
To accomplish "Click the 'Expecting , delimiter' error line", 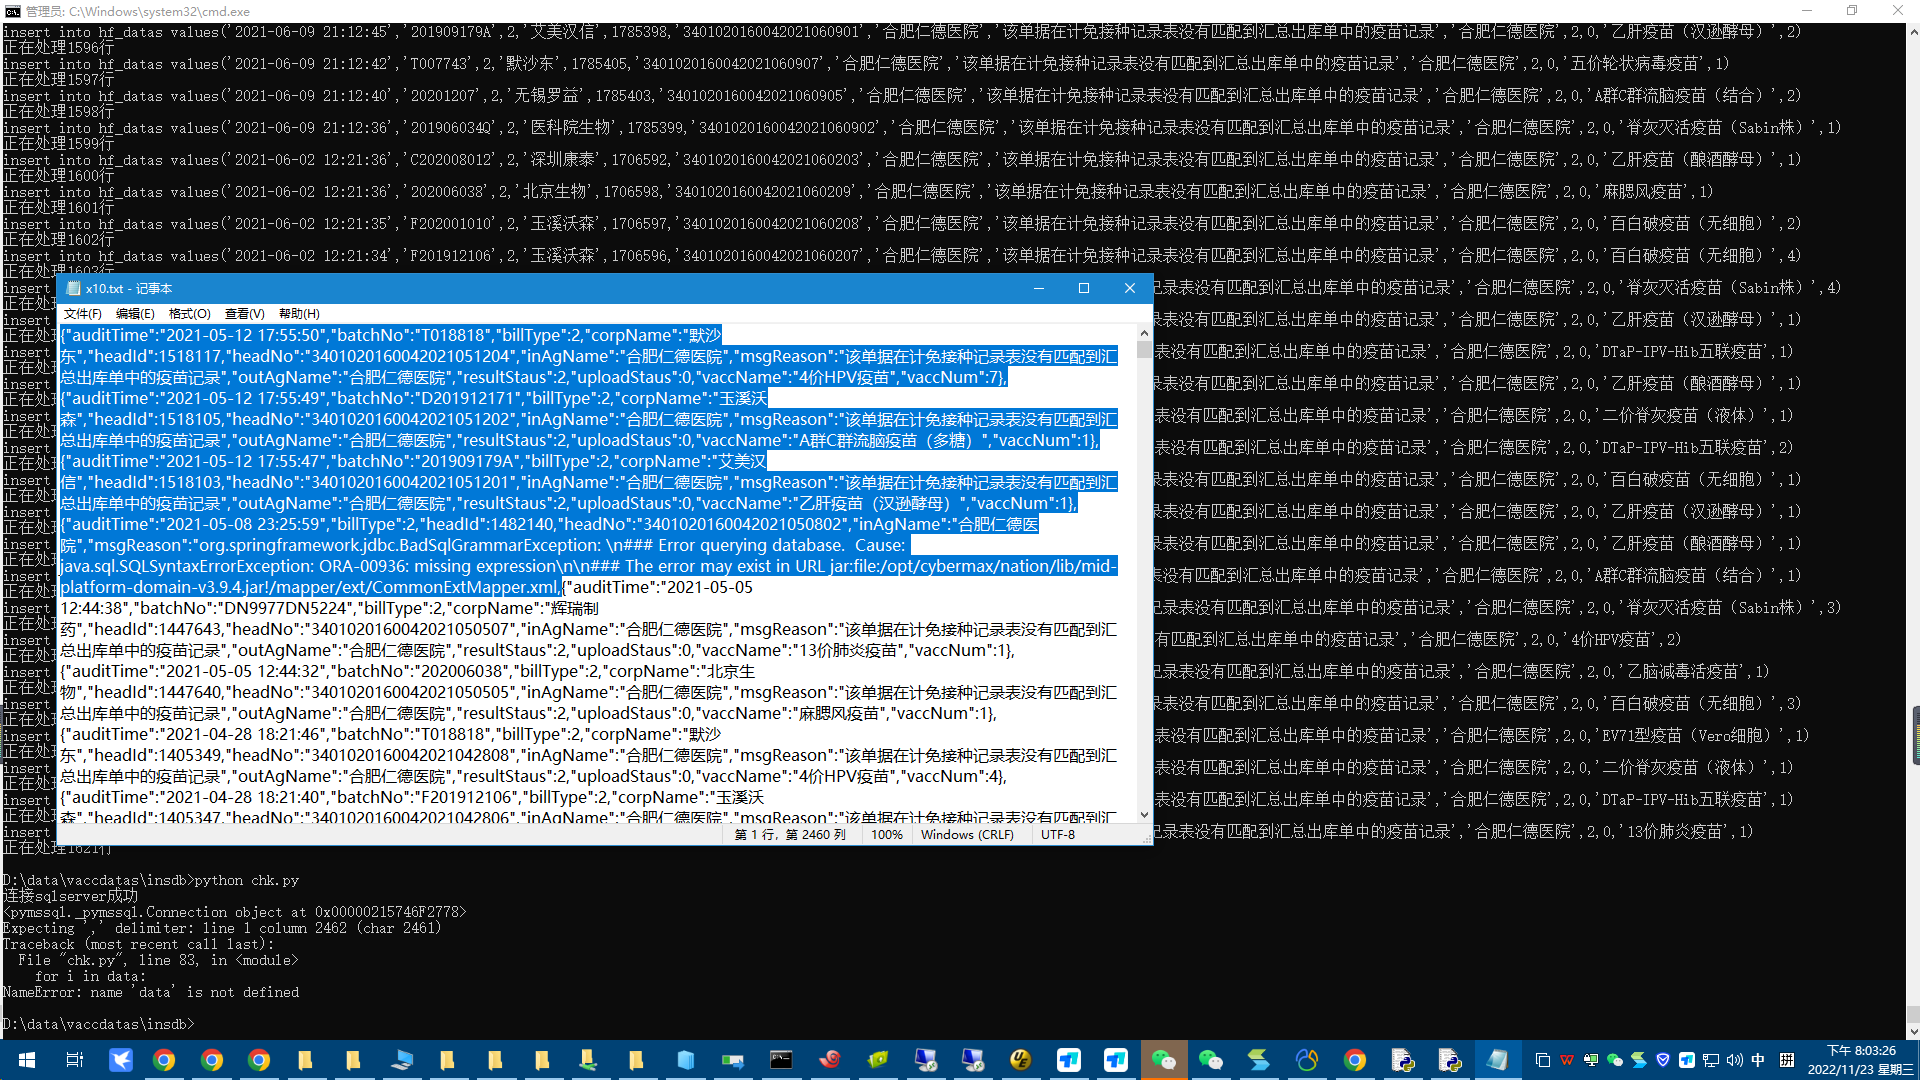I will [222, 929].
